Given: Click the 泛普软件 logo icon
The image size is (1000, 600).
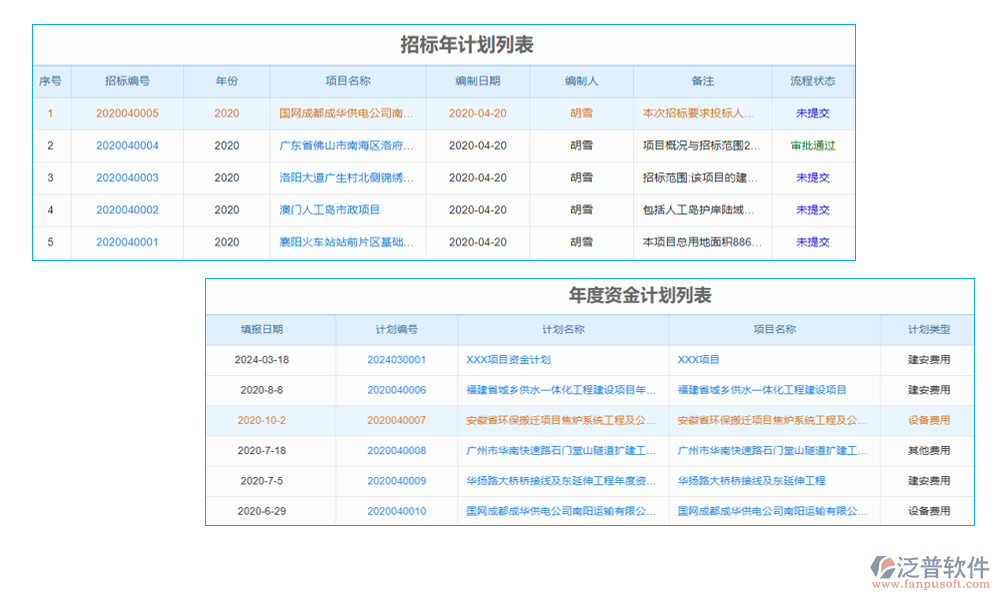Looking at the screenshot, I should pyautogui.click(x=885, y=564).
